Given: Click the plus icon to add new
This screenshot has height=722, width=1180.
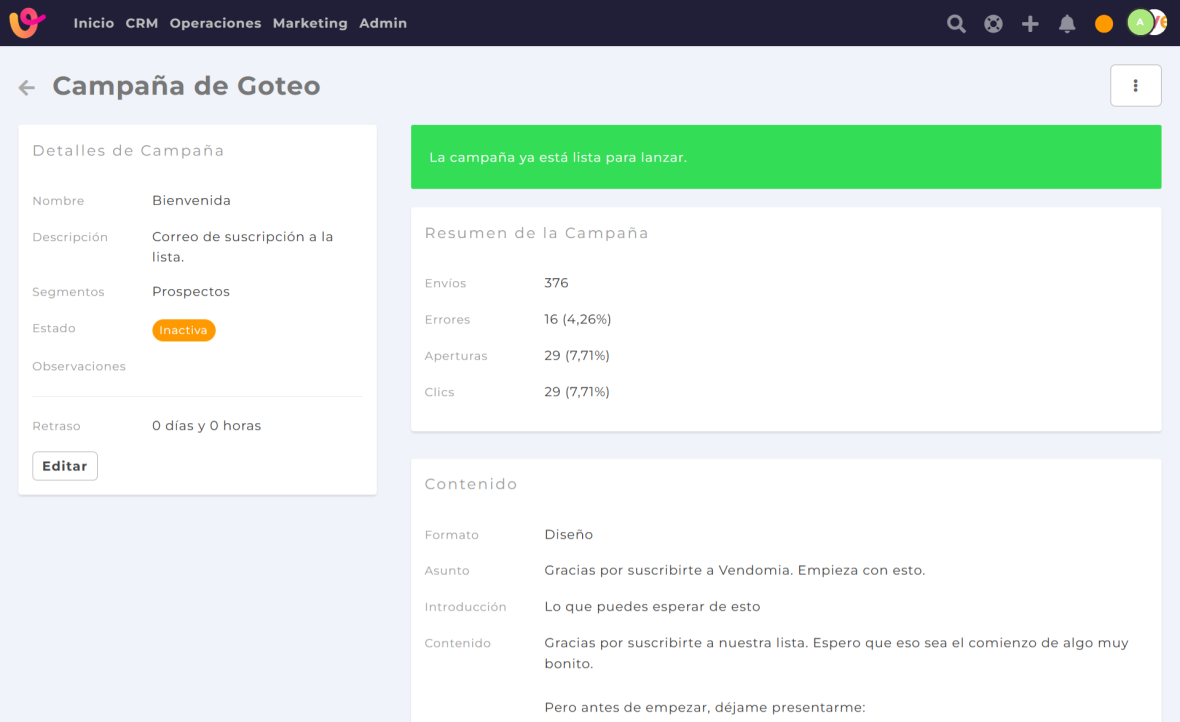Looking at the screenshot, I should [x=1030, y=23].
